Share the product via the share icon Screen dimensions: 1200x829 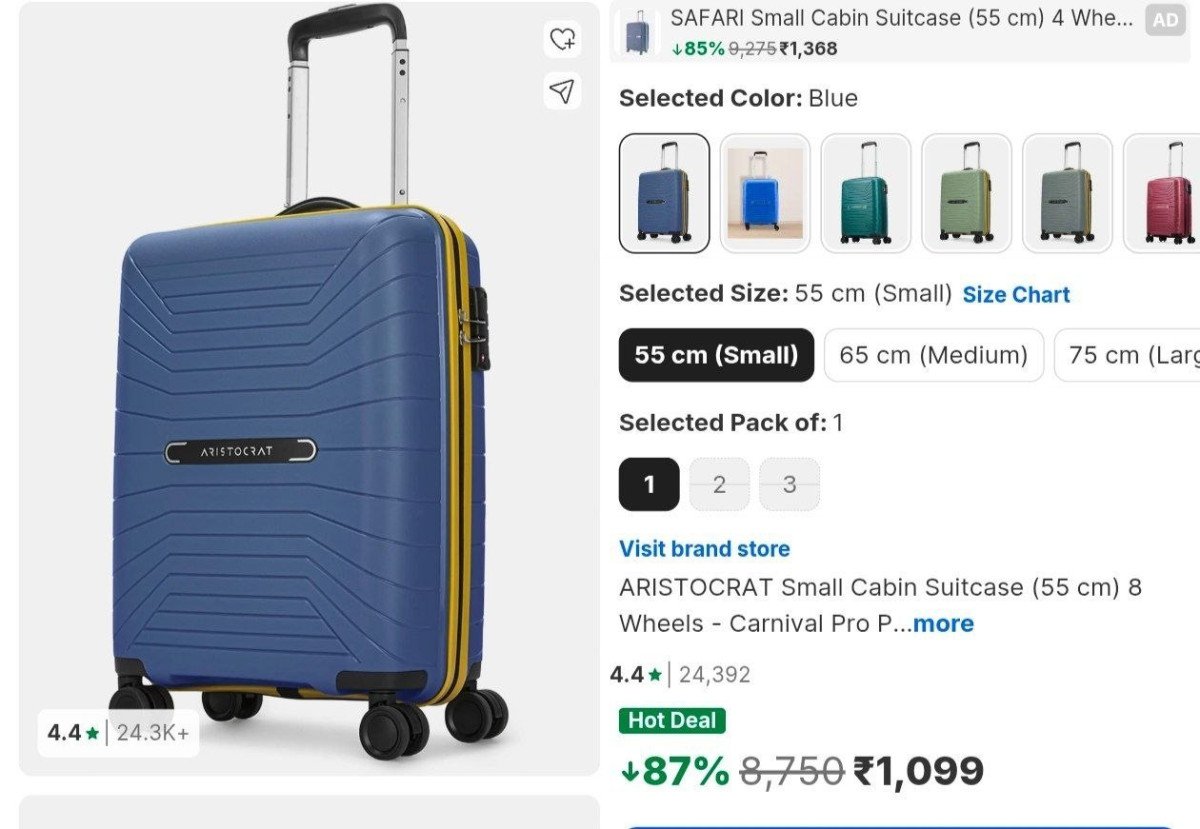[563, 90]
